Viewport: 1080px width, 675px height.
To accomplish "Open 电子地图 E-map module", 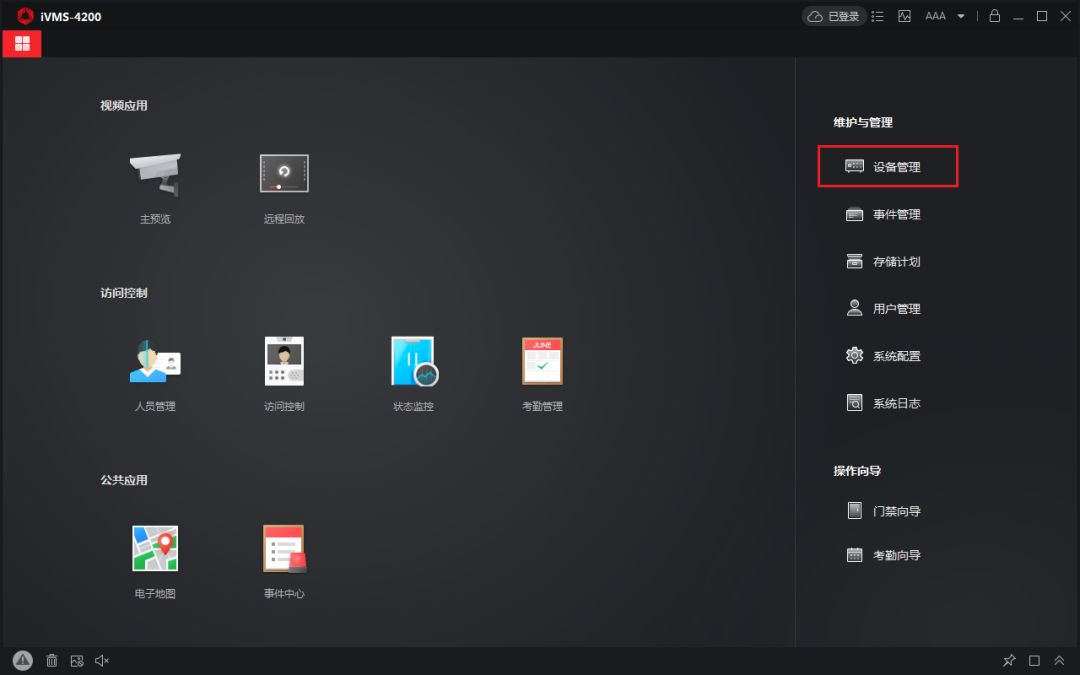I will [x=155, y=549].
